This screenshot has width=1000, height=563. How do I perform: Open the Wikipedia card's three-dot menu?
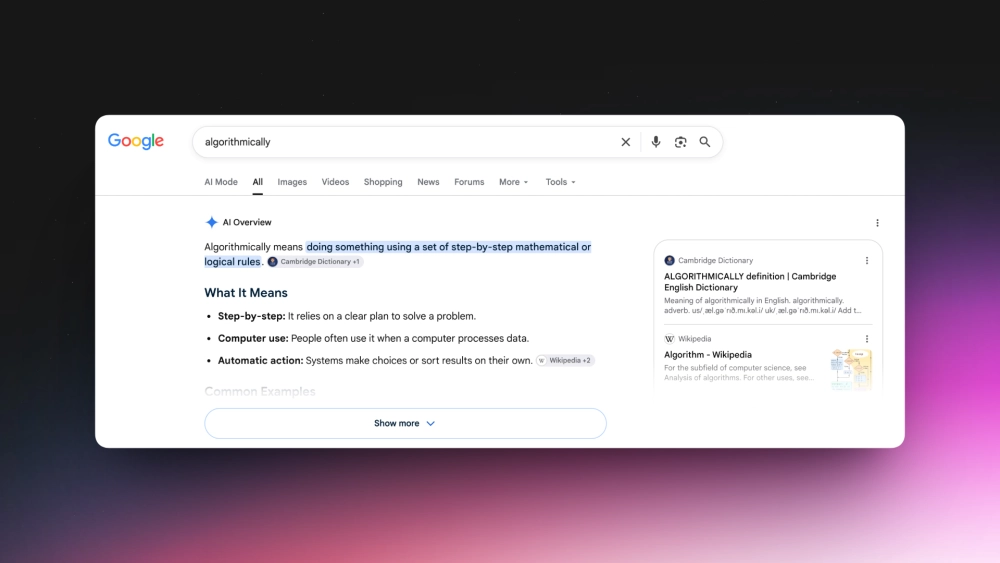pyautogui.click(x=867, y=339)
